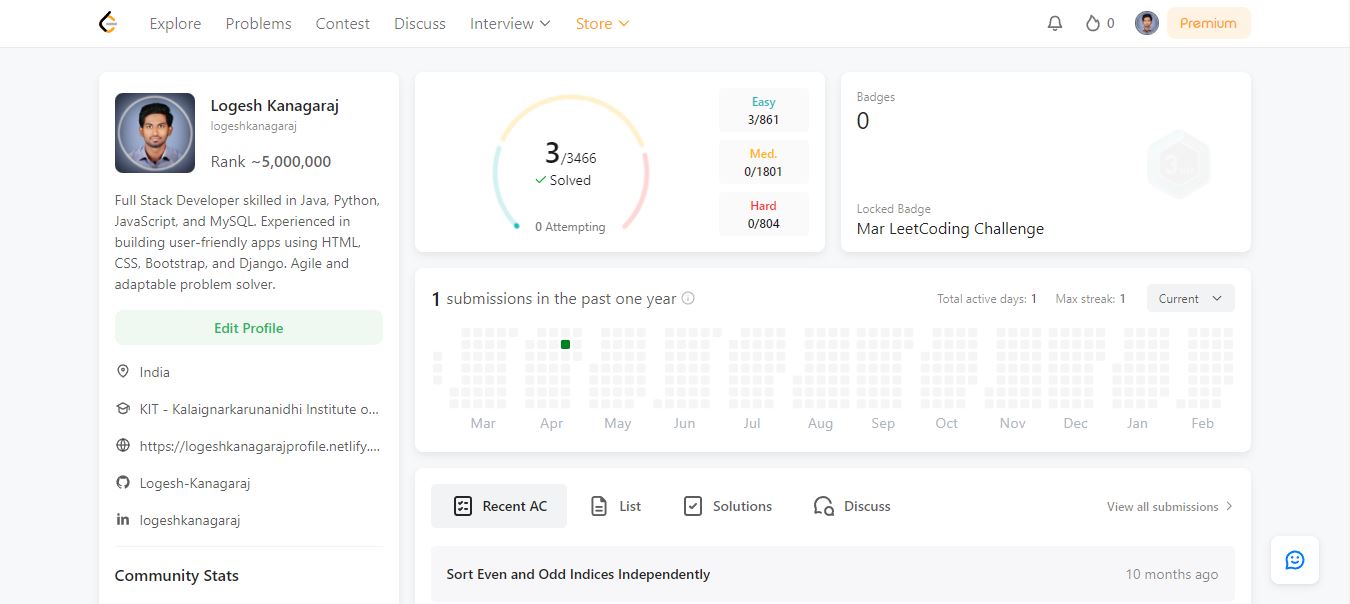The image size is (1350, 604).
Task: Open the Problems page
Action: pyautogui.click(x=258, y=23)
